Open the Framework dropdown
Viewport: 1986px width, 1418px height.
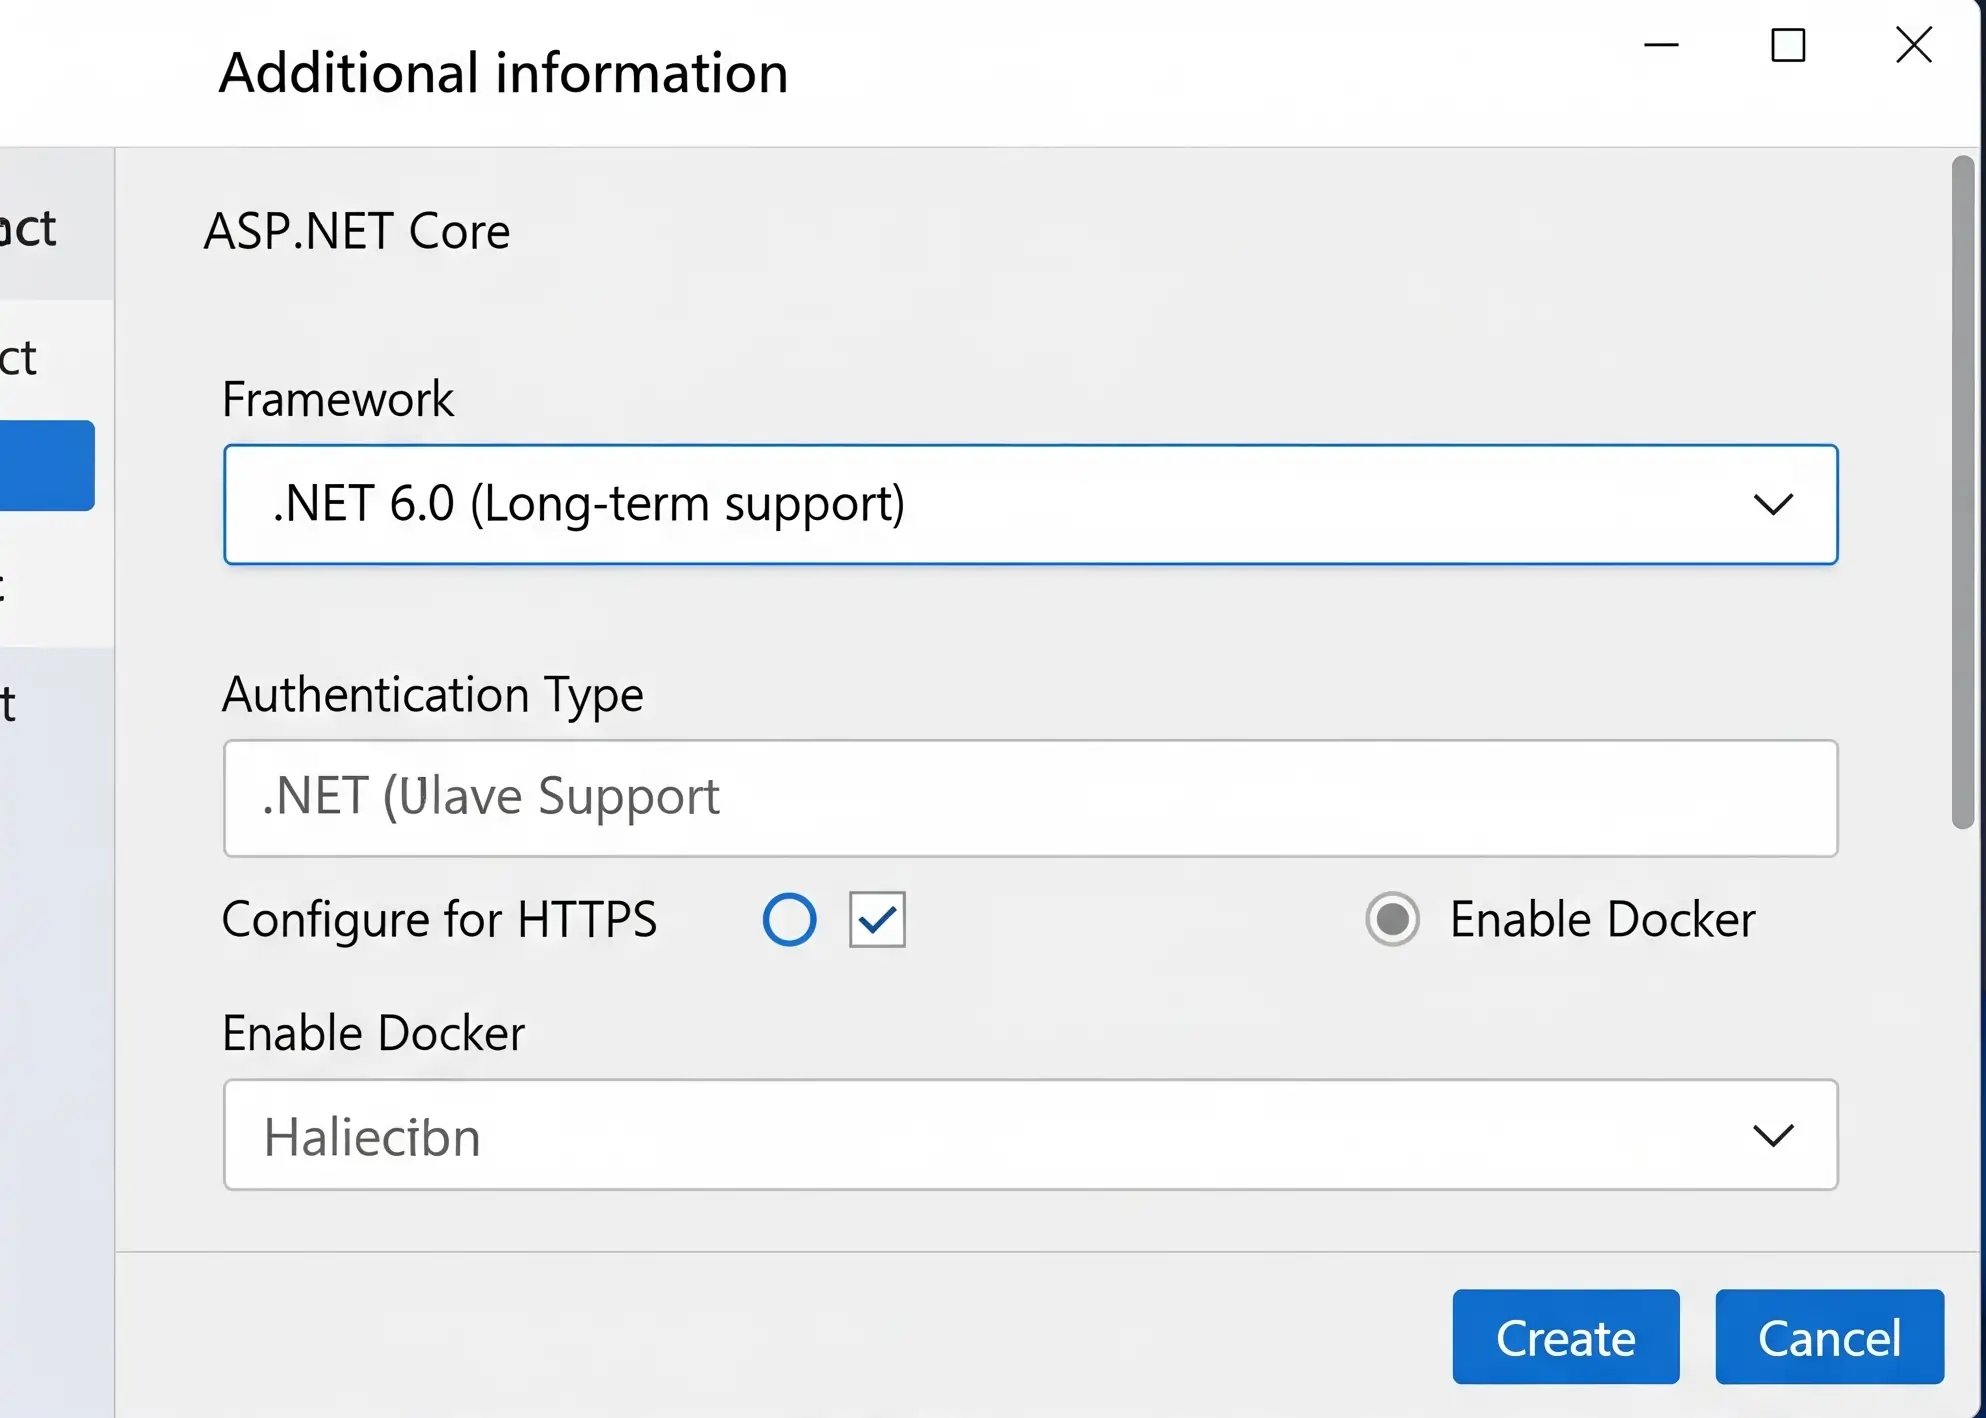click(x=1030, y=504)
